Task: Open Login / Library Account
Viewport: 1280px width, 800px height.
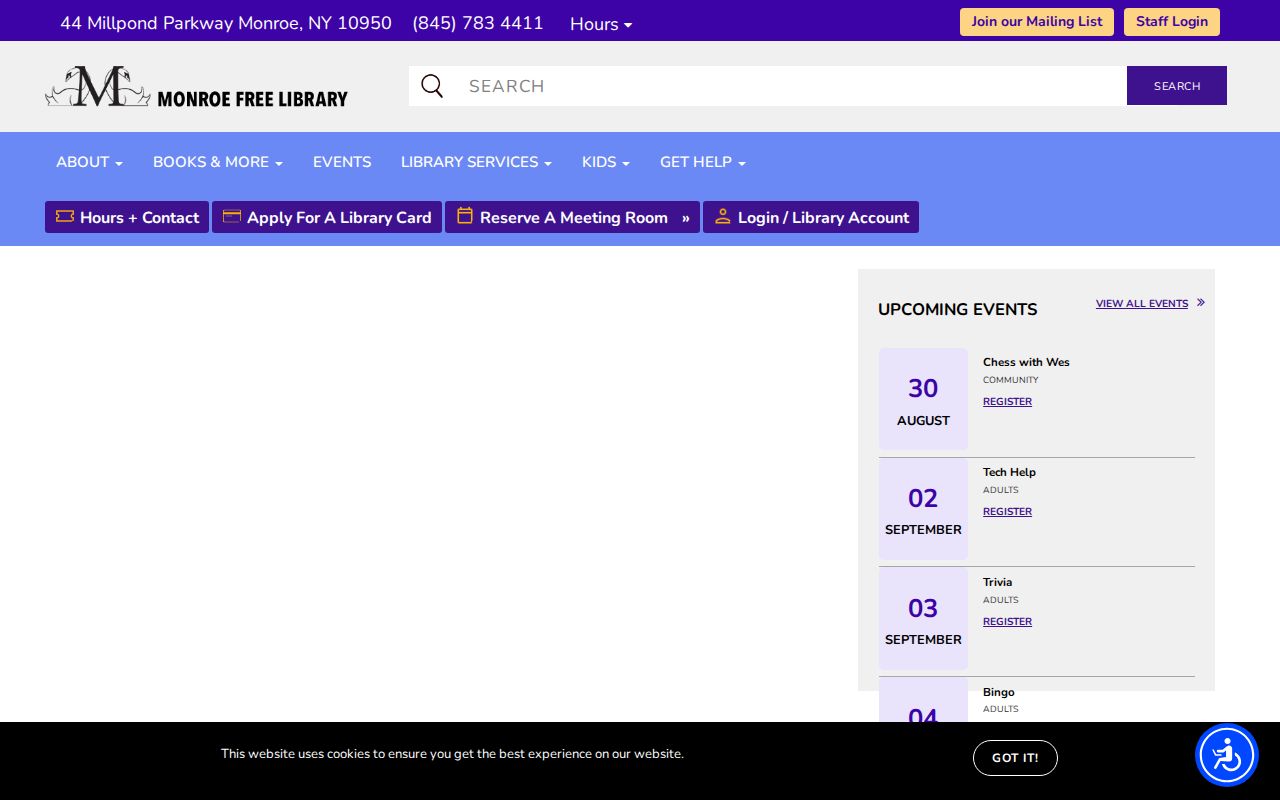Action: [811, 217]
